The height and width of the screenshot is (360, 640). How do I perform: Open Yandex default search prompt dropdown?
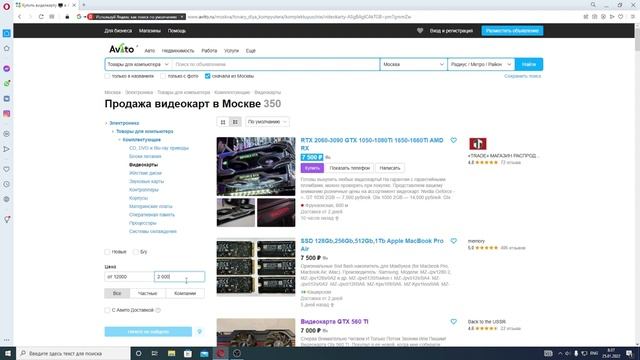(x=182, y=17)
